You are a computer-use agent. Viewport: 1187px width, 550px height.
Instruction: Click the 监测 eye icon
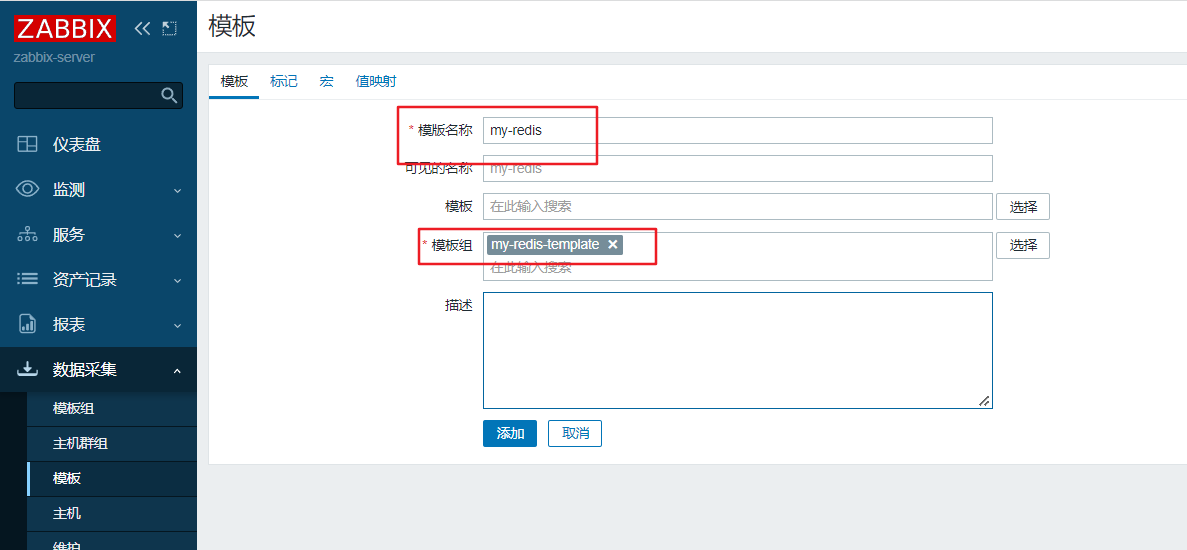[x=27, y=189]
